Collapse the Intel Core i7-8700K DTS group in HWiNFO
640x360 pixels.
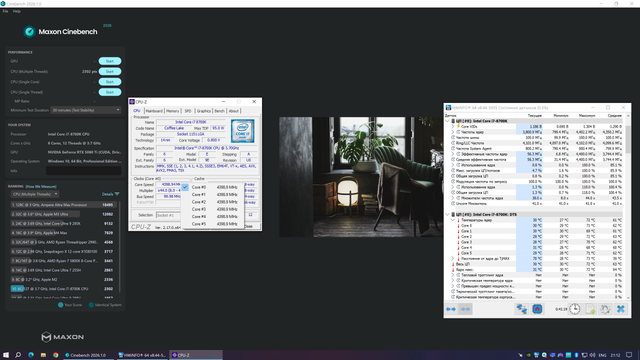coord(448,215)
